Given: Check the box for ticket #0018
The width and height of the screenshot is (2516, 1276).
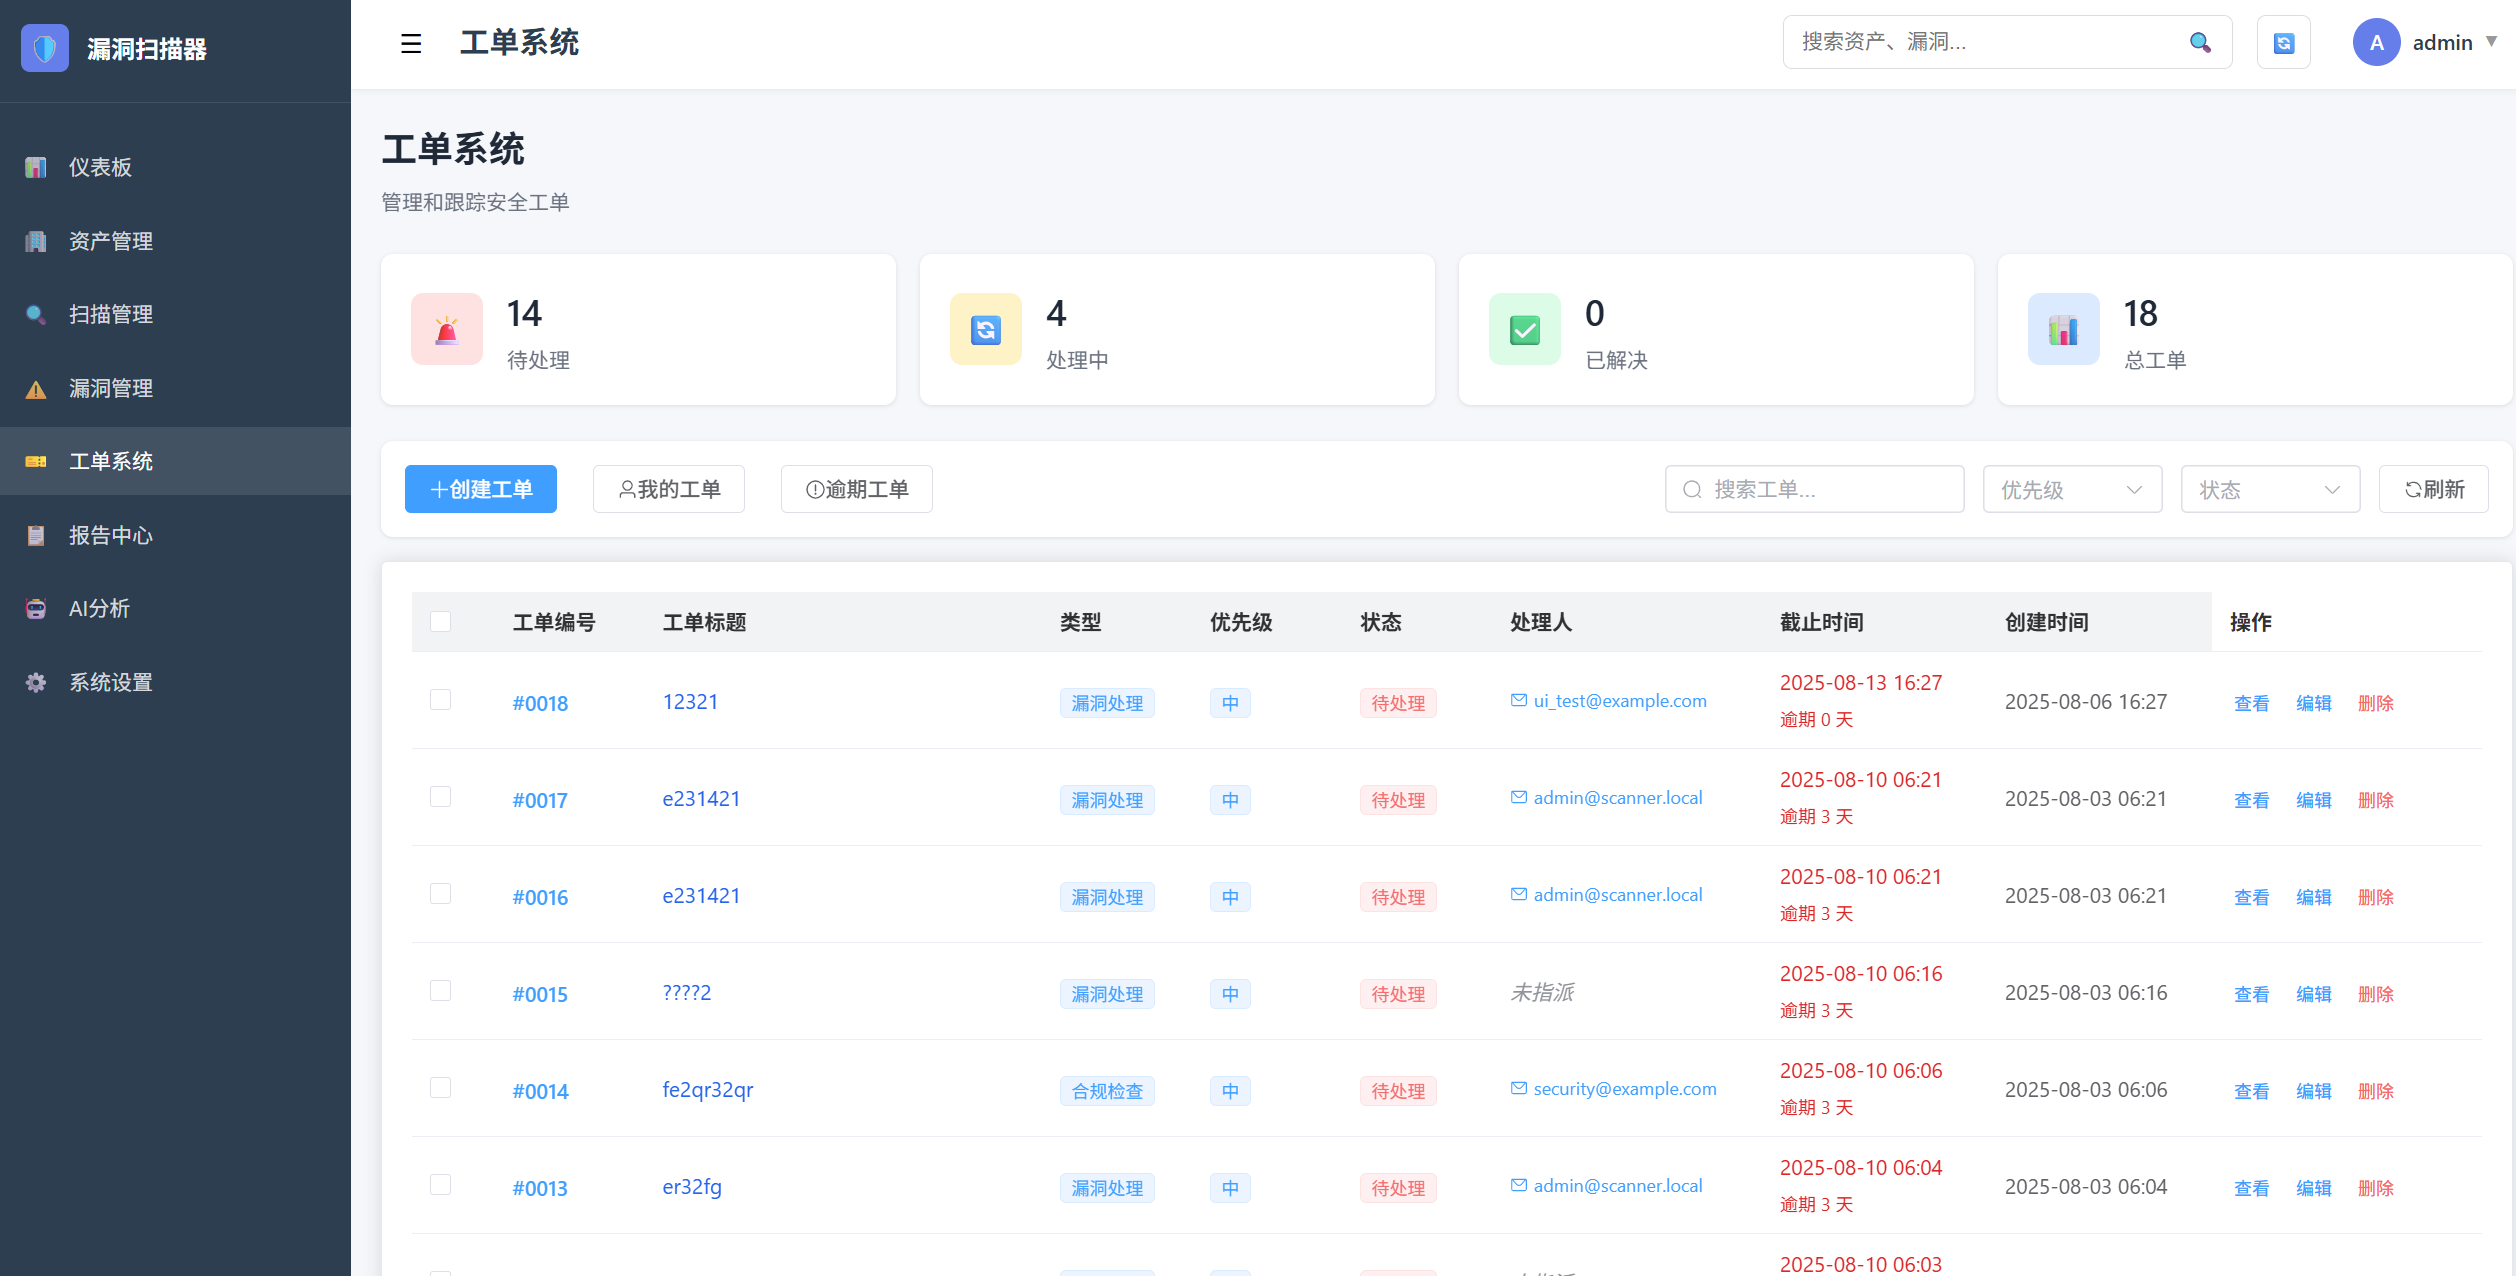Looking at the screenshot, I should (440, 699).
